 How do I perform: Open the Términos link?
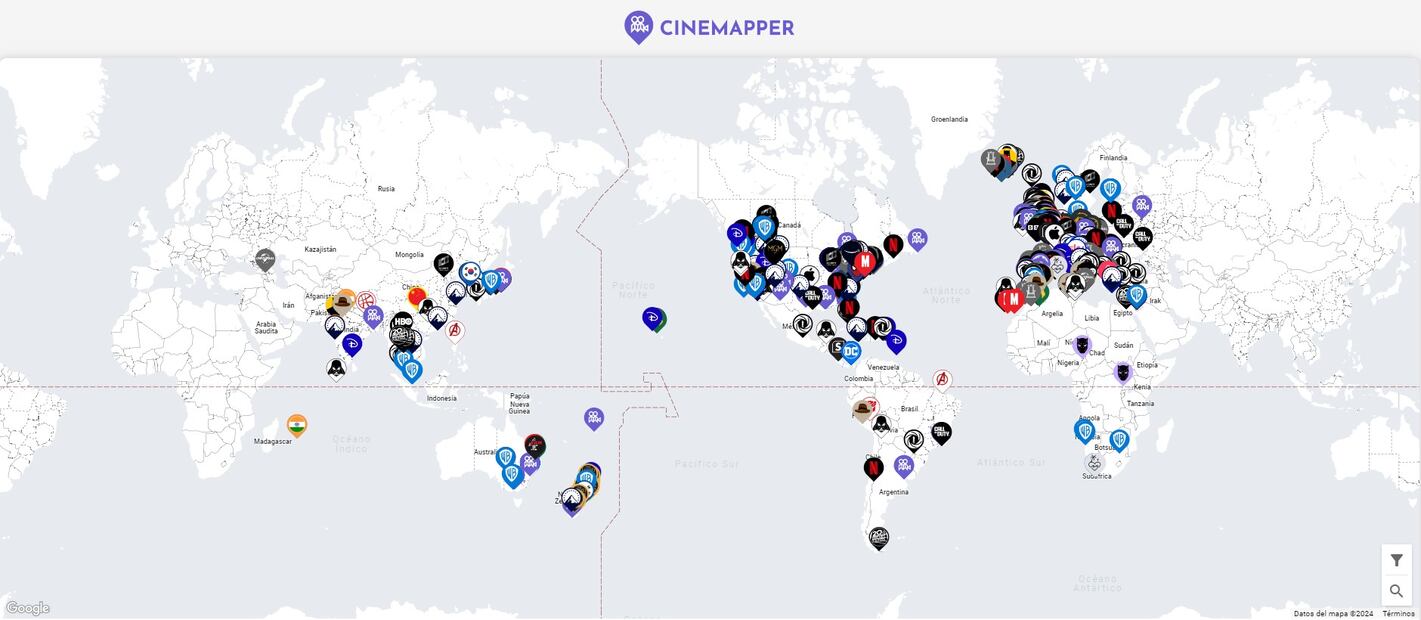tap(1398, 614)
